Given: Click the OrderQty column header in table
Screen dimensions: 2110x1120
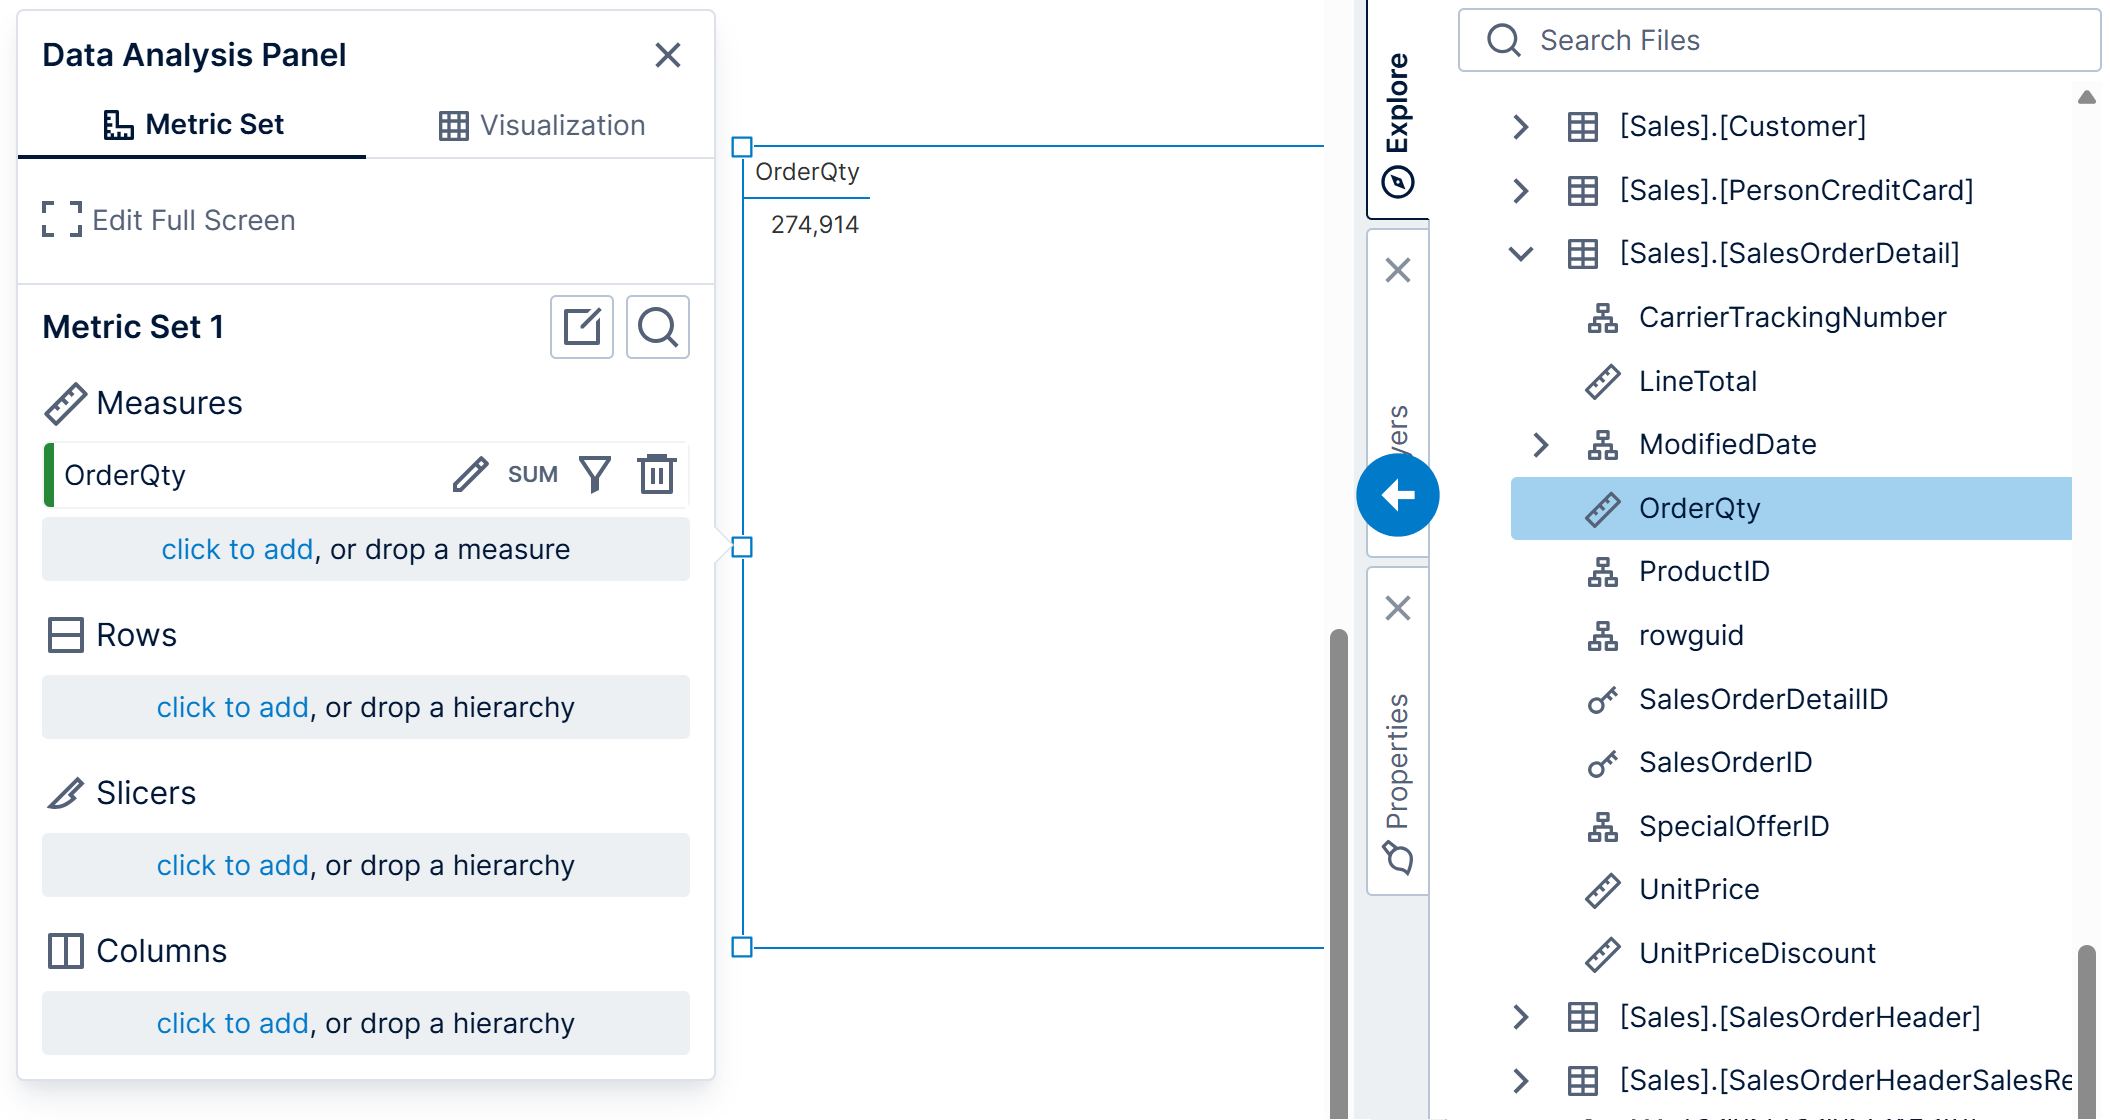Looking at the screenshot, I should pyautogui.click(x=807, y=172).
